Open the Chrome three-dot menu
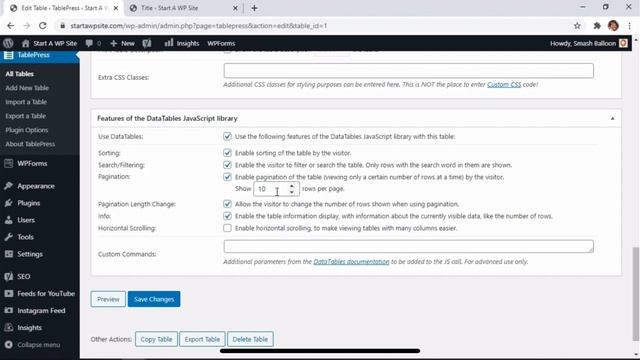The width and height of the screenshot is (640, 360). (x=629, y=26)
